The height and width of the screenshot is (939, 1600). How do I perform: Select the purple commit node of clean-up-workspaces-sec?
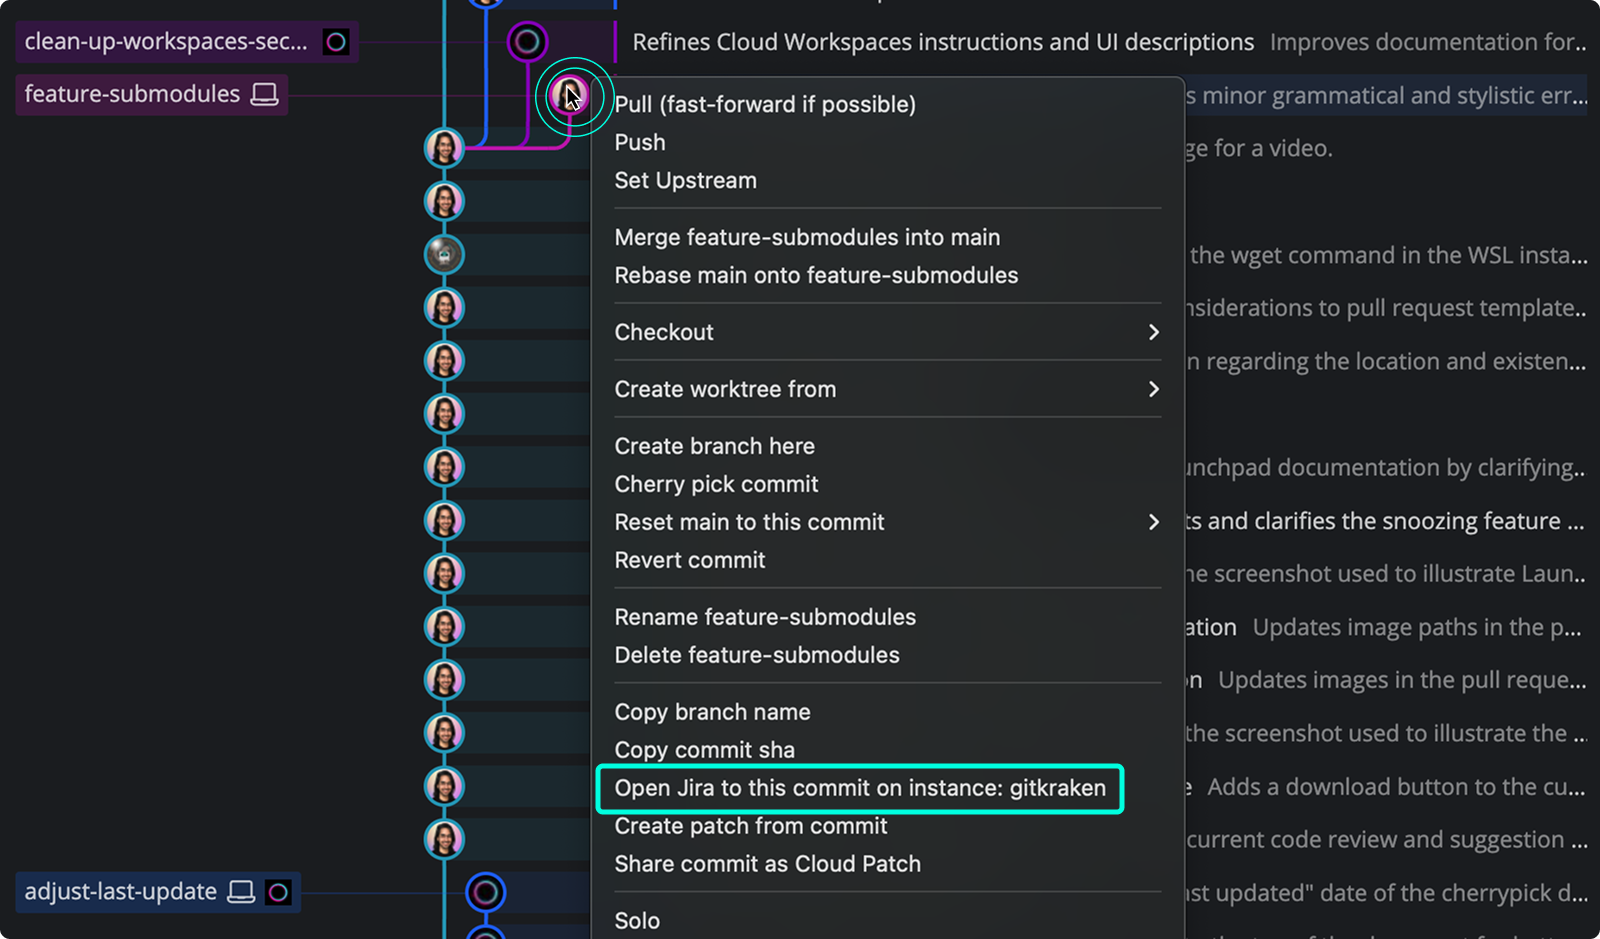[528, 42]
